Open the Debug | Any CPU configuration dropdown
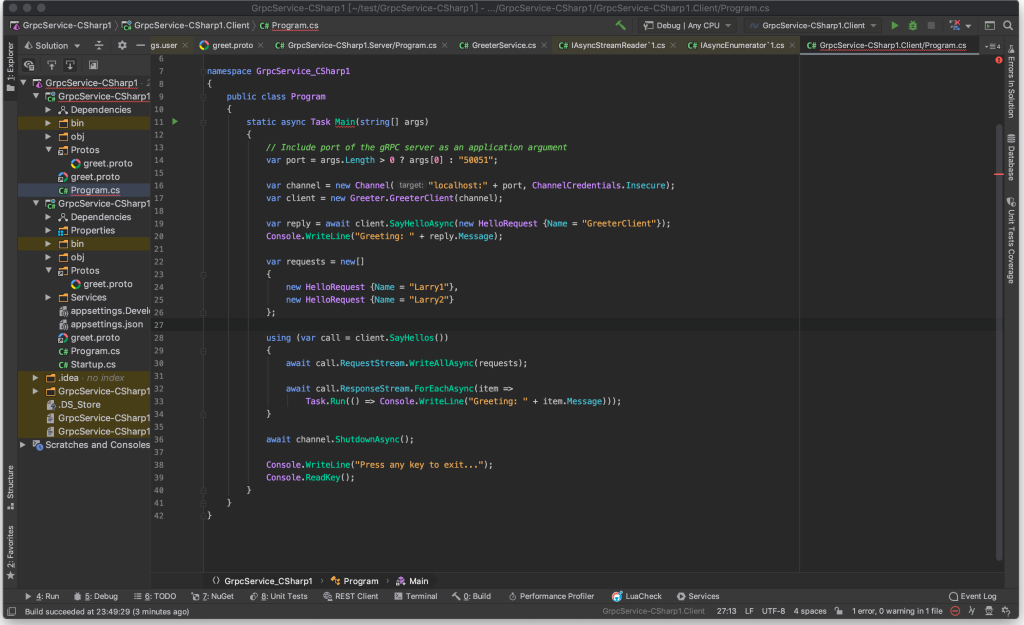 click(687, 25)
